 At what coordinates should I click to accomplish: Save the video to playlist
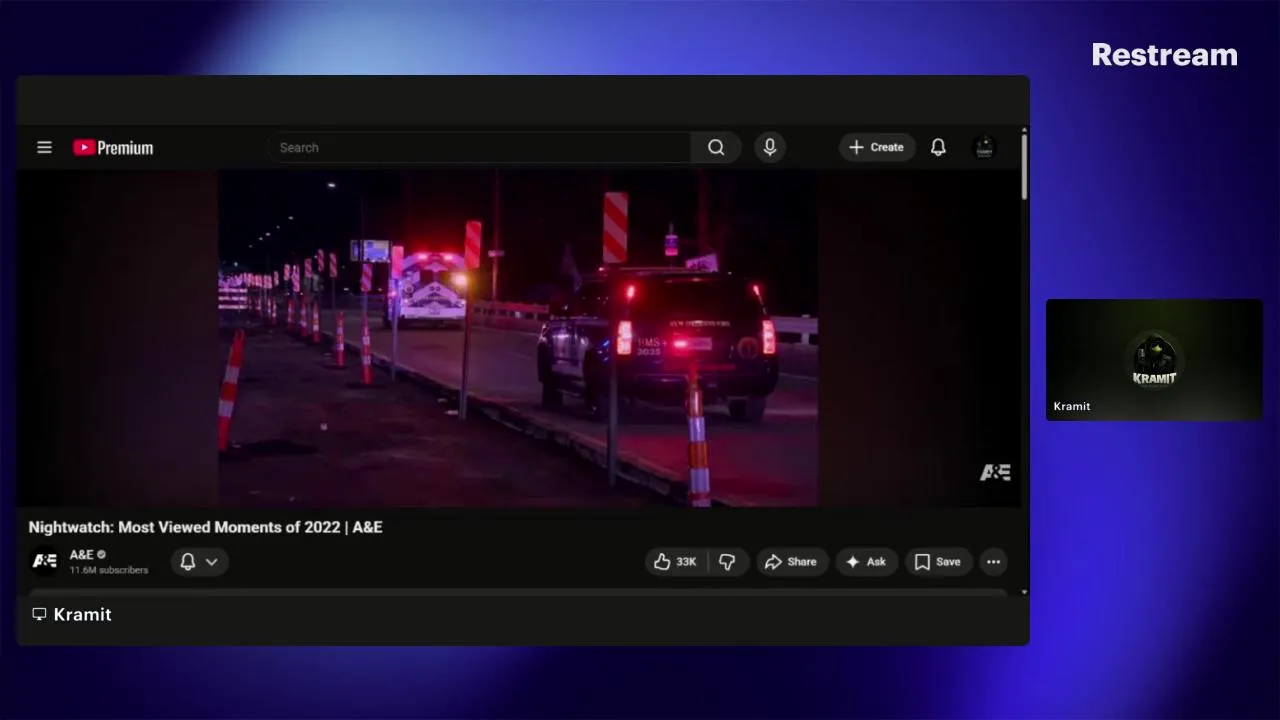pyautogui.click(x=938, y=562)
